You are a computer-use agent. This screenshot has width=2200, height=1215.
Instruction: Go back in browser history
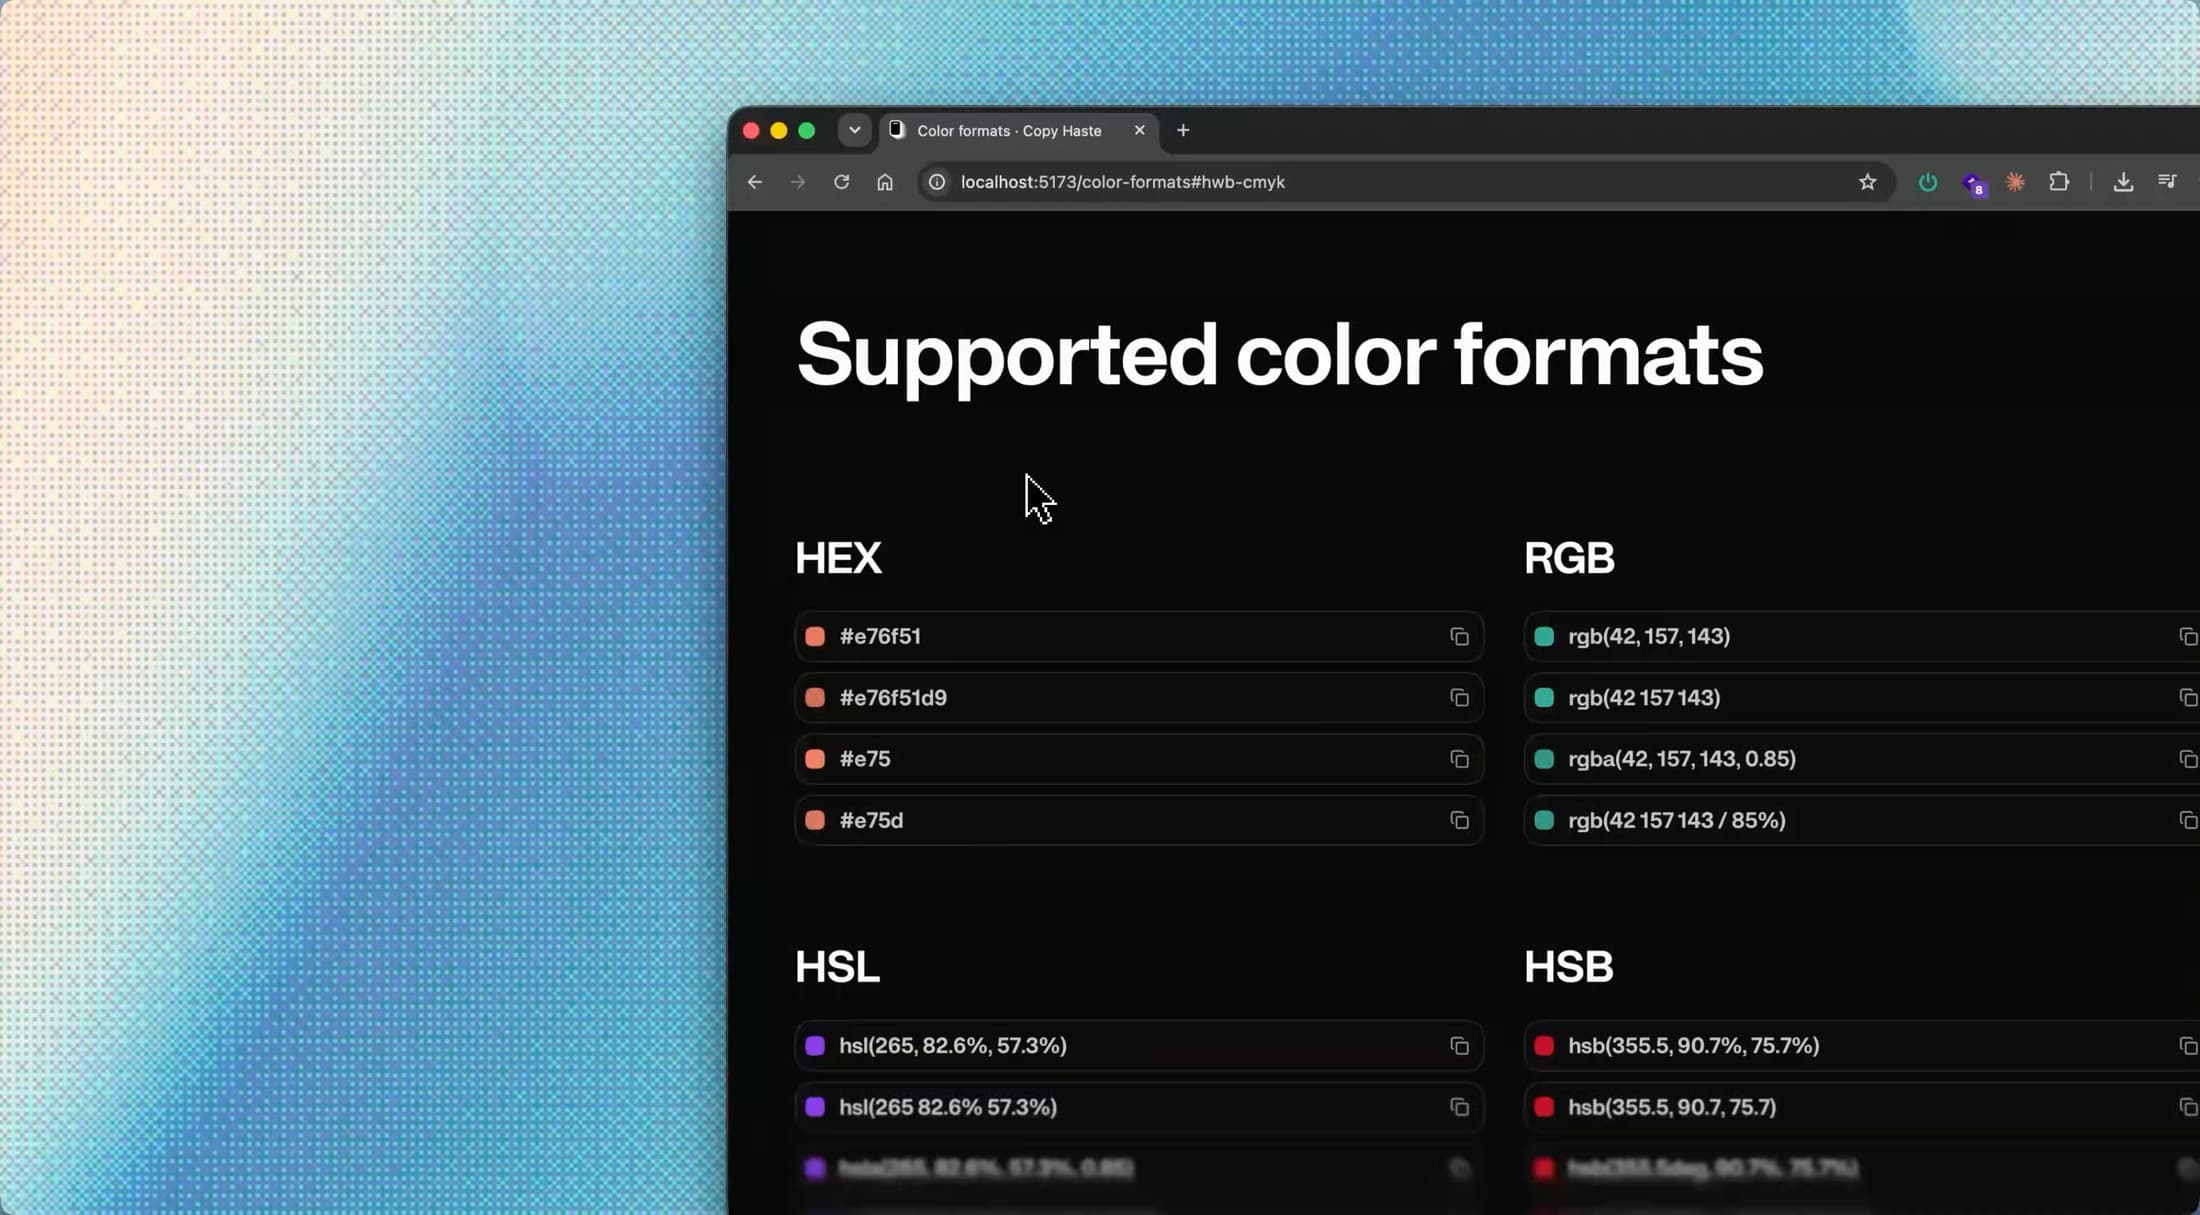[755, 182]
